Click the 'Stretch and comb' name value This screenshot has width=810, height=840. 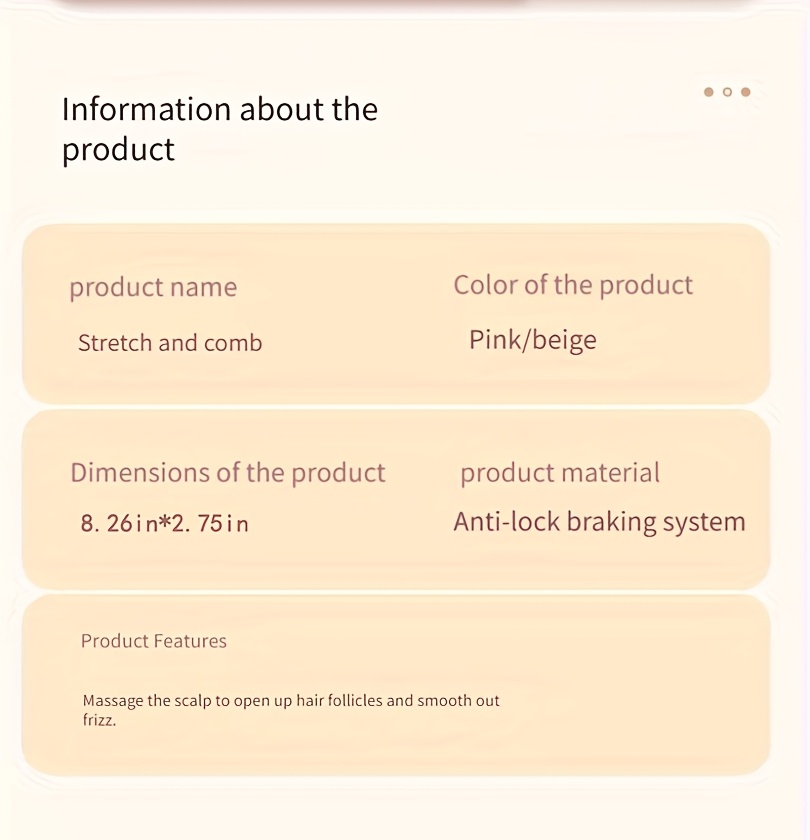[x=170, y=343]
